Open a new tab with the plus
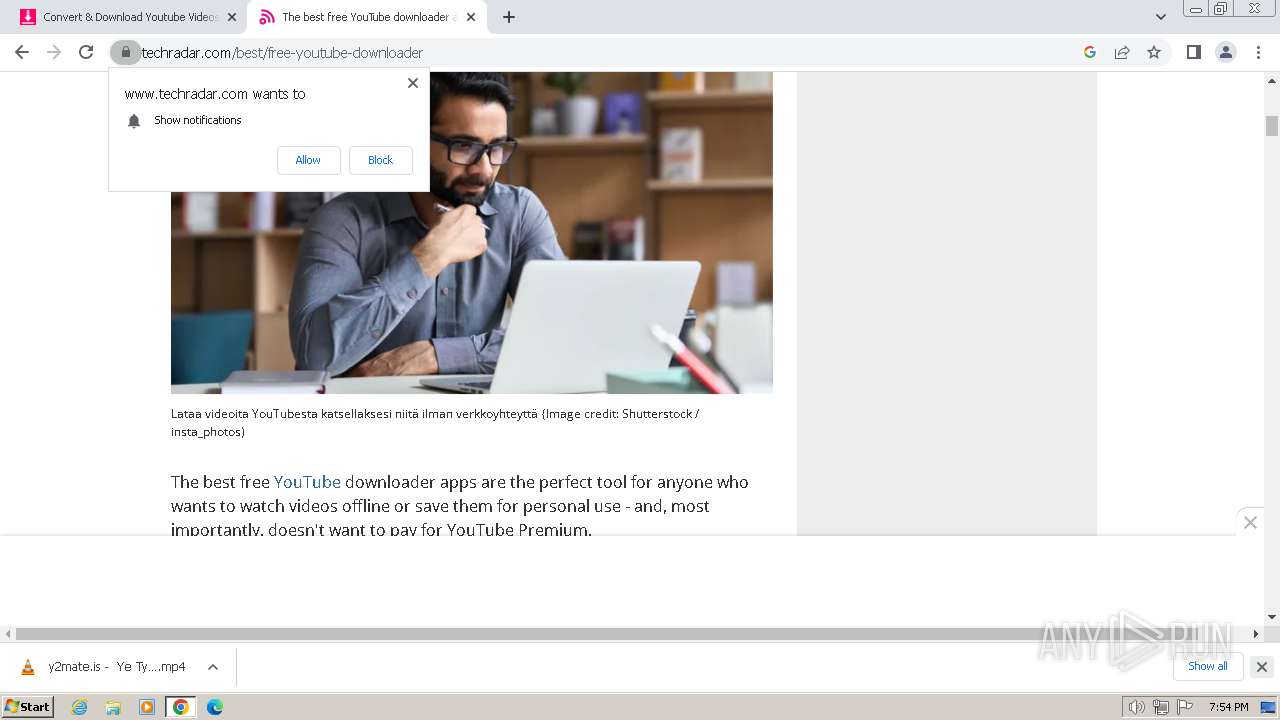The height and width of the screenshot is (720, 1280). click(509, 17)
